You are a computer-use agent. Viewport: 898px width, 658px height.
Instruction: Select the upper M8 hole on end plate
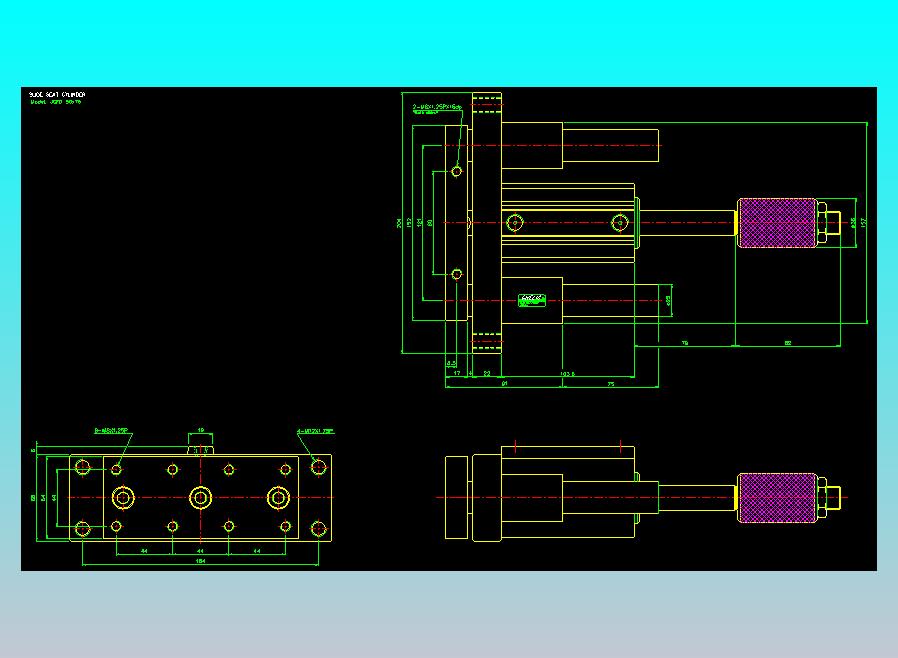click(x=456, y=171)
